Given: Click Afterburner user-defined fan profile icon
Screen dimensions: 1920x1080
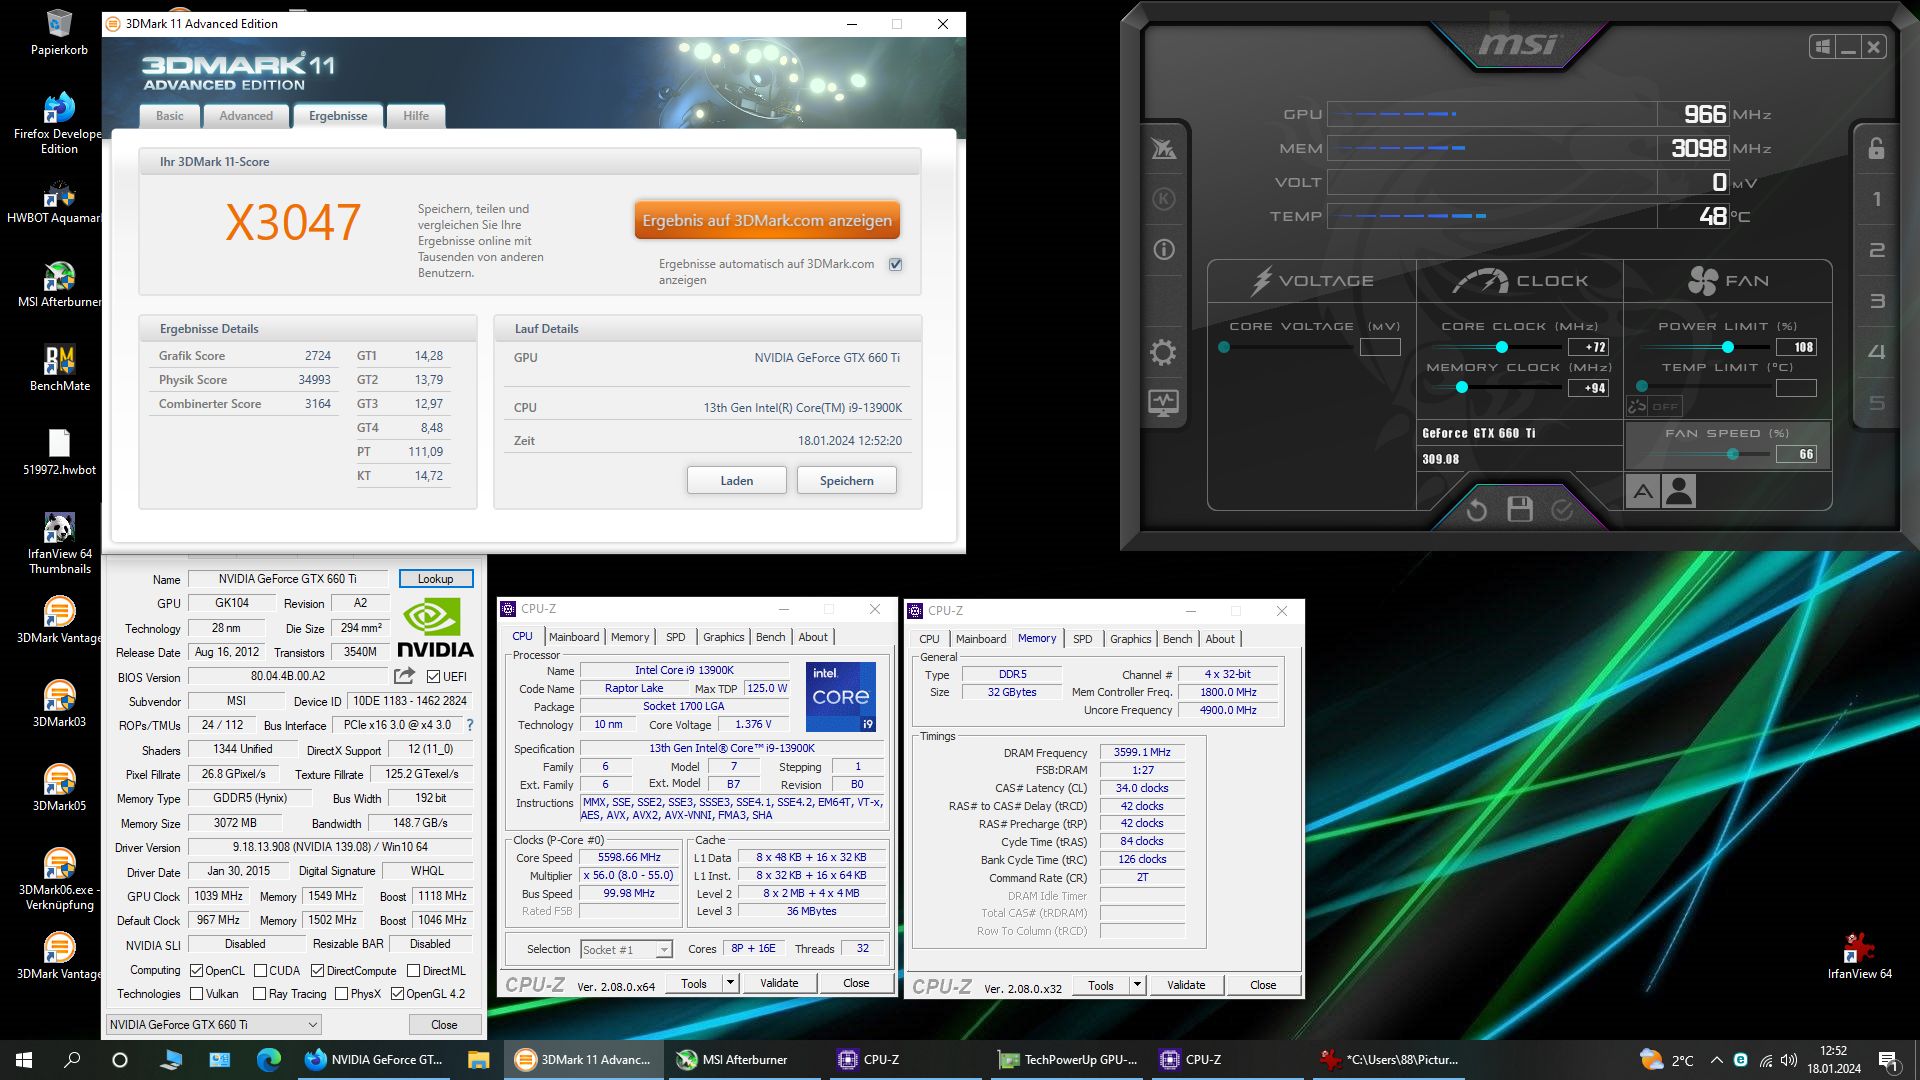Looking at the screenshot, I should (1679, 492).
